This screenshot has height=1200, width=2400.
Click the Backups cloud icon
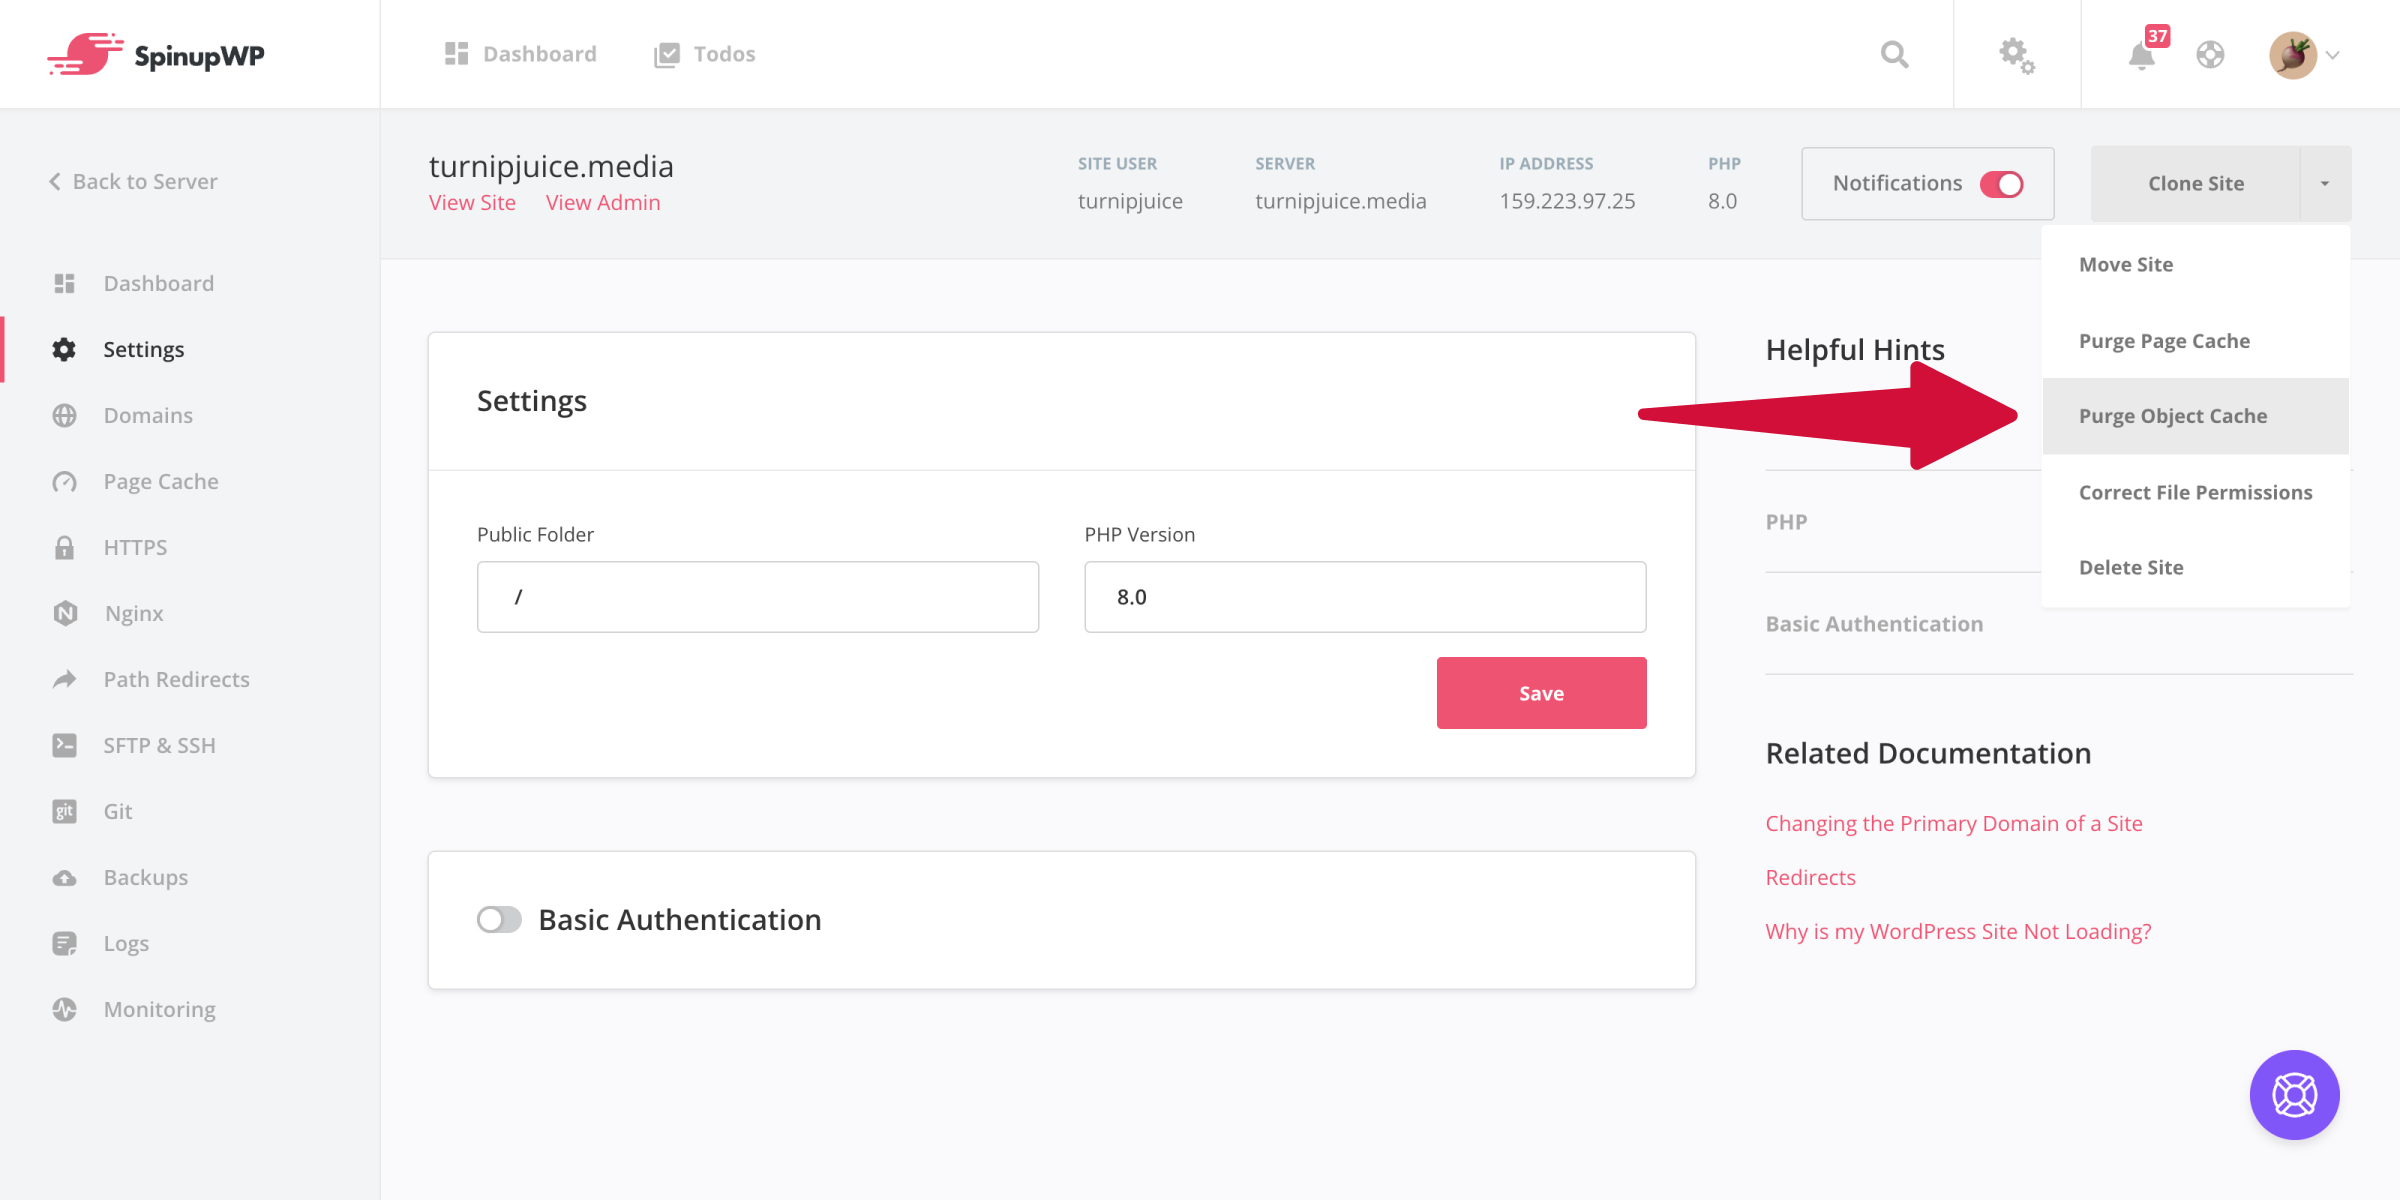pos(65,877)
